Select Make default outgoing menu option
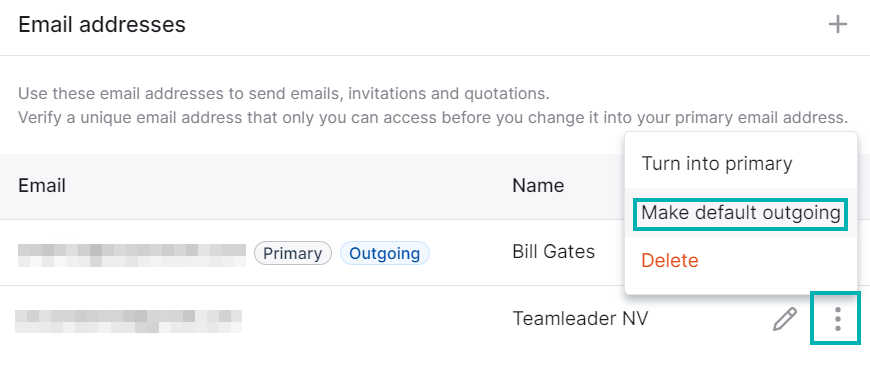Image resolution: width=870 pixels, height=367 pixels. 741,213
